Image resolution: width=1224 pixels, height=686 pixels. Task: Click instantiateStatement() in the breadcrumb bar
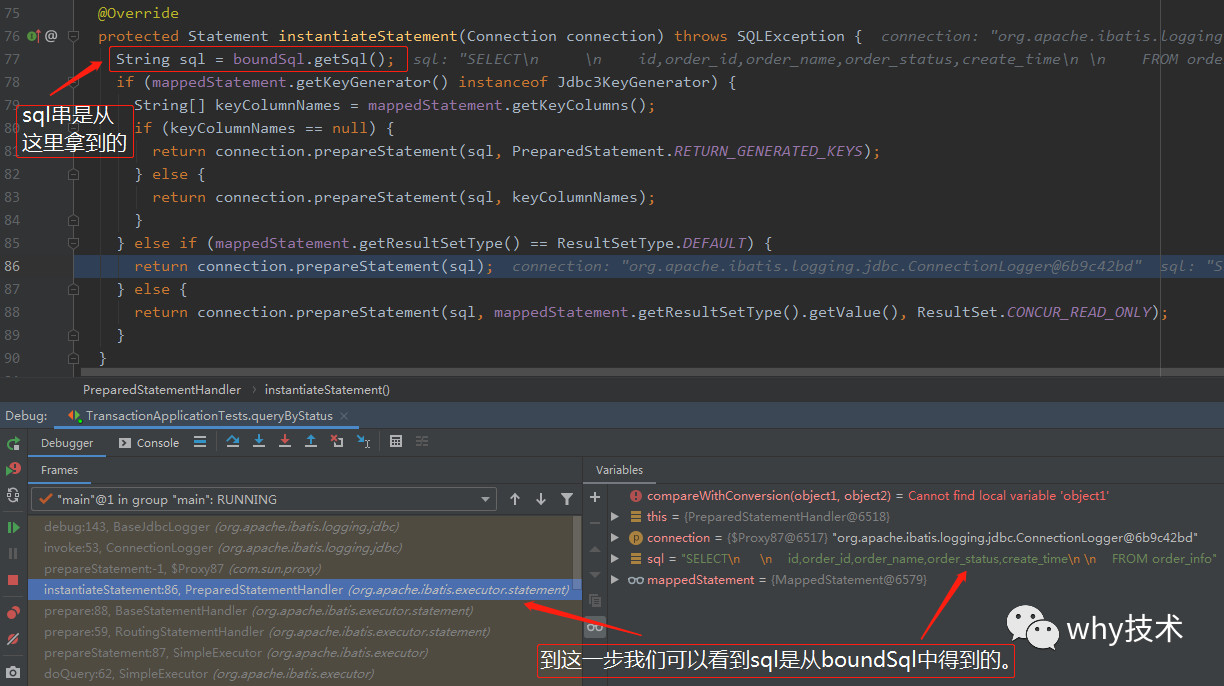point(327,390)
